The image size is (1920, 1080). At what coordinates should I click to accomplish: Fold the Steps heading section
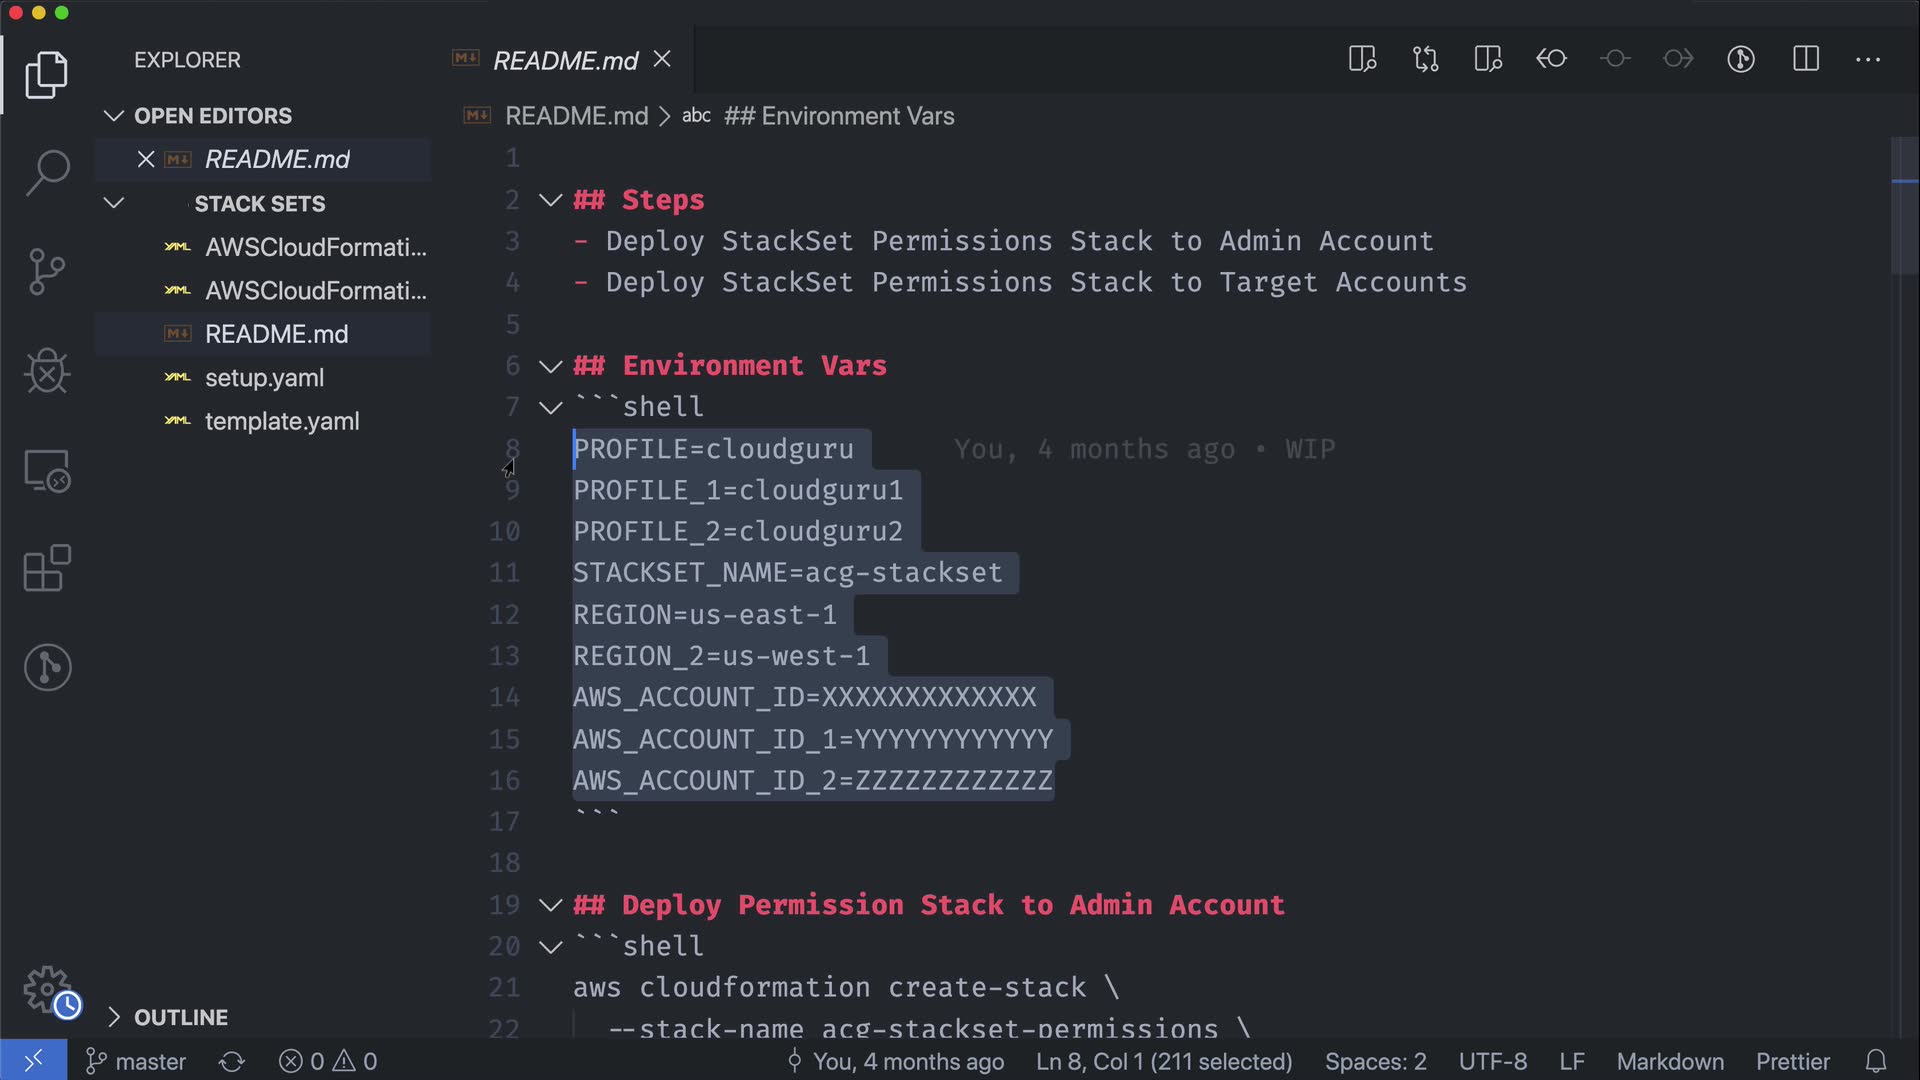(x=550, y=200)
